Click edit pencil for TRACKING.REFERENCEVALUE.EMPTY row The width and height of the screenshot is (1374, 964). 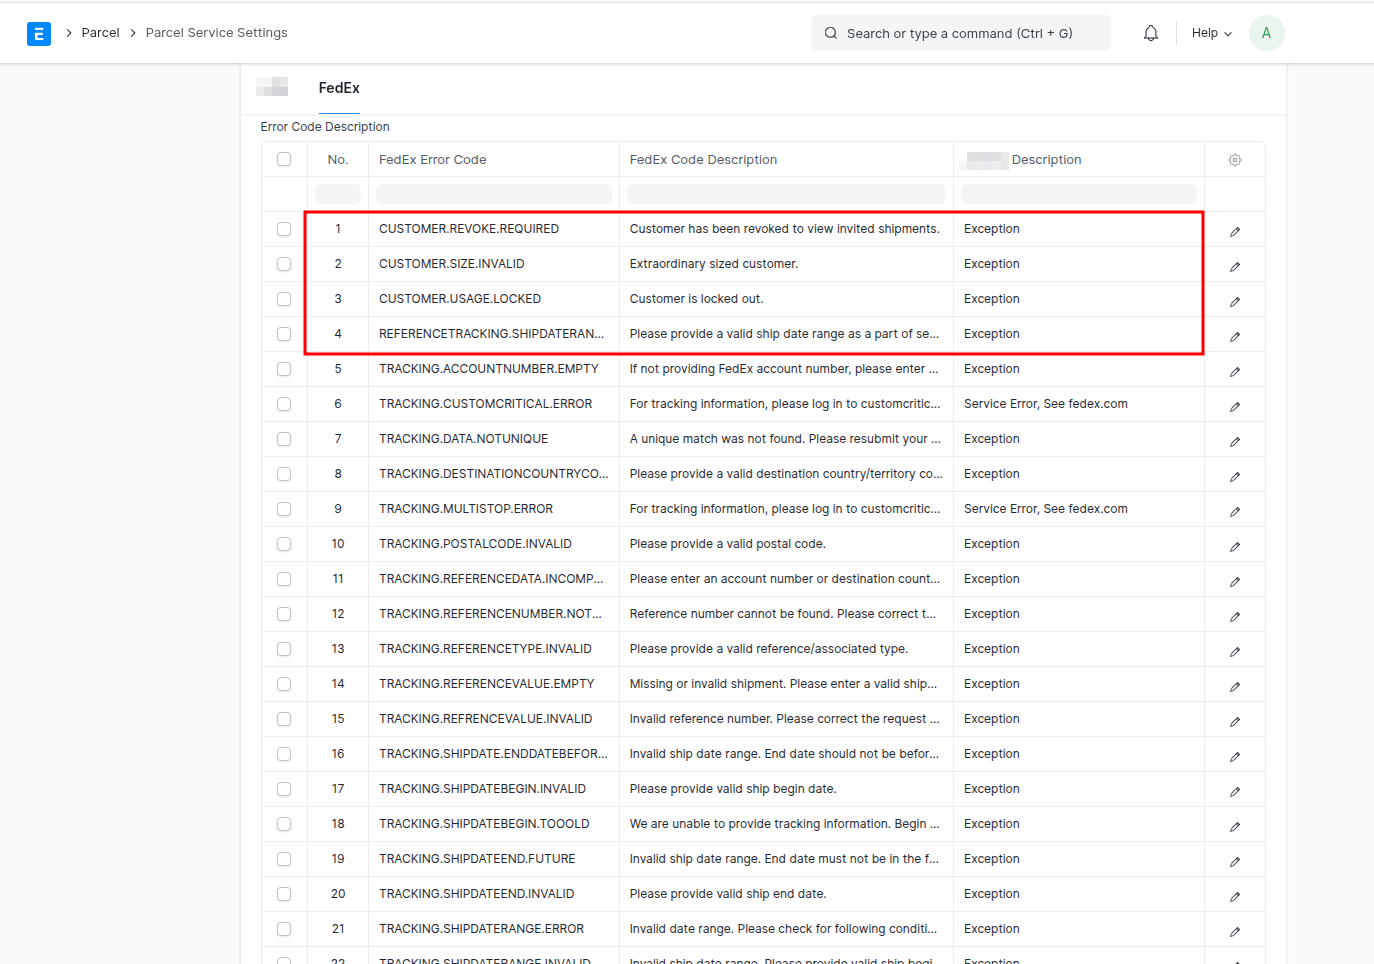pos(1234,686)
